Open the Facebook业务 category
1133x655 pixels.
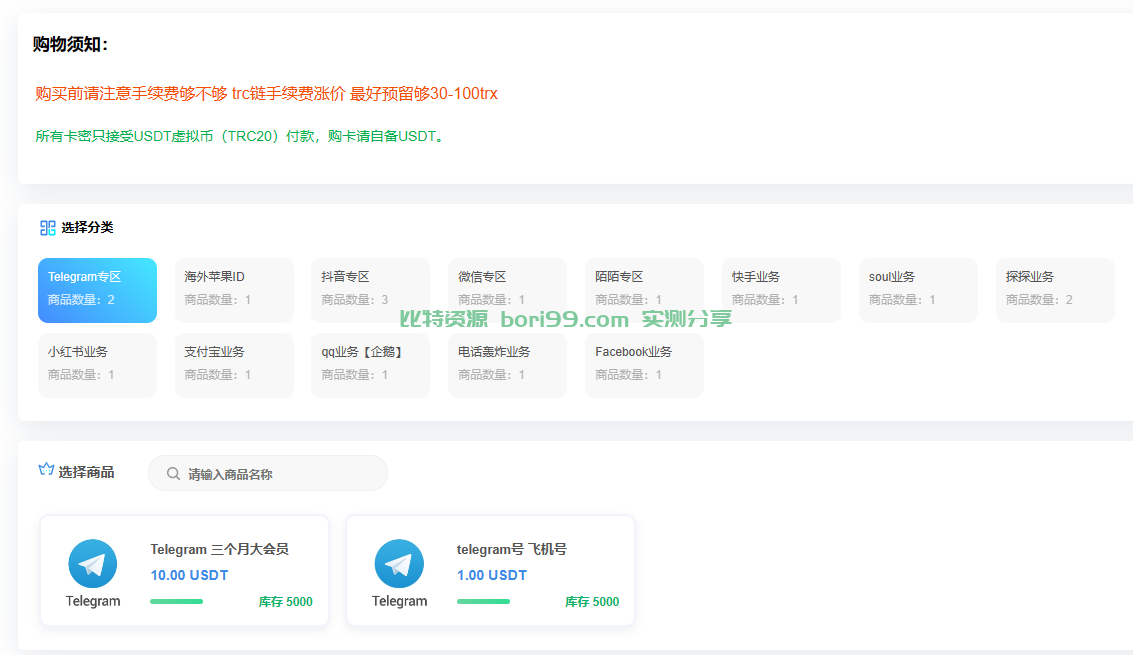[645, 365]
